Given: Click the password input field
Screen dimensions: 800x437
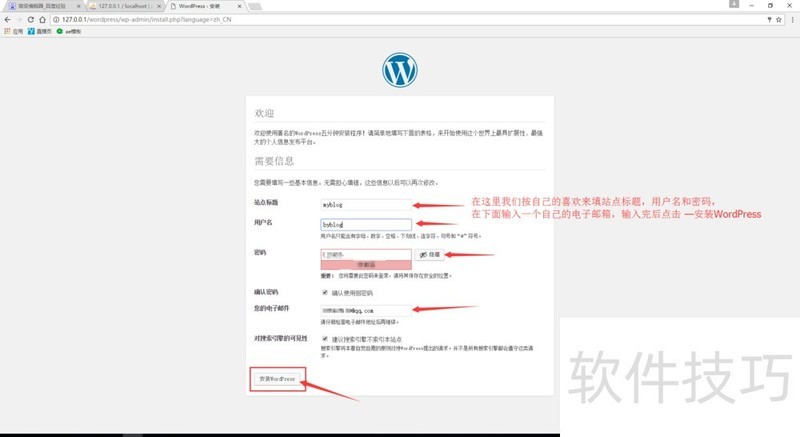Looking at the screenshot, I should pyautogui.click(x=366, y=254).
